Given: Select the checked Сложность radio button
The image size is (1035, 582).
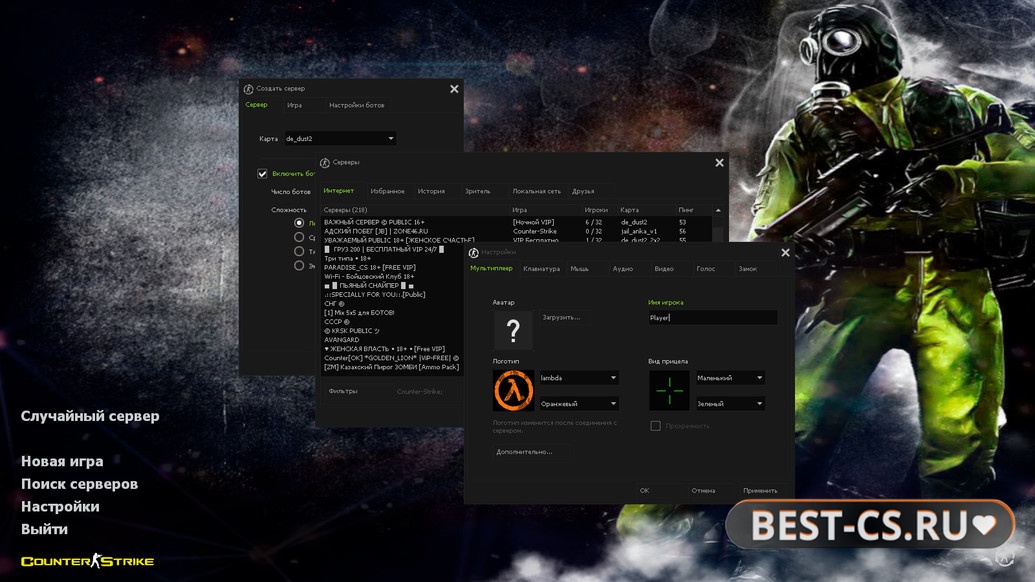Looking at the screenshot, I should pos(299,223).
